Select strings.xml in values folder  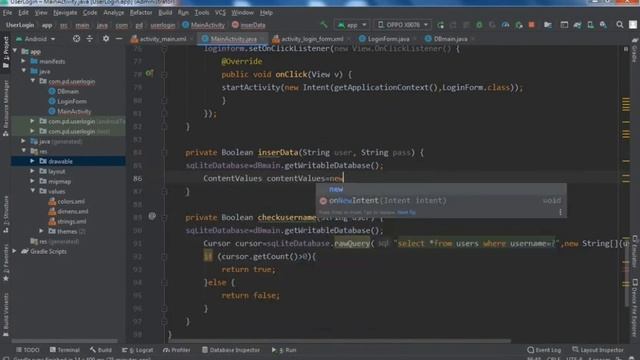click(x=67, y=222)
